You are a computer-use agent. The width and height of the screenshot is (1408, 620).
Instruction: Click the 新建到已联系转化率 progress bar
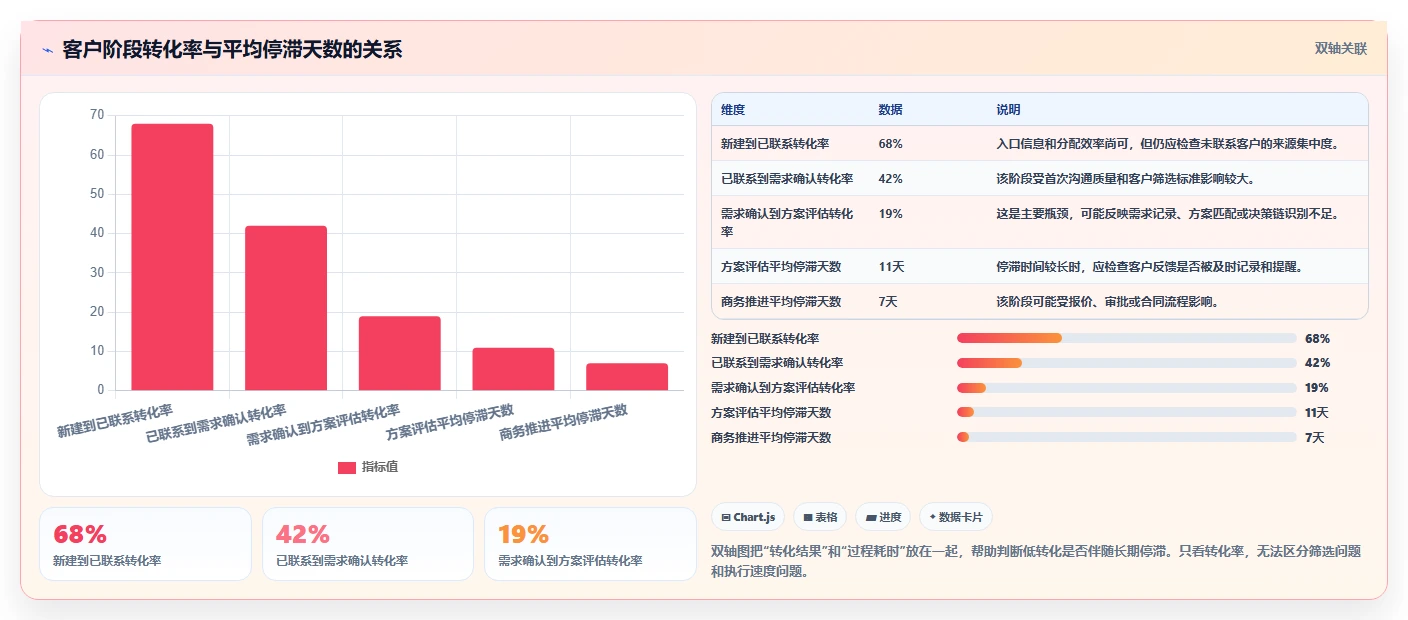1126,339
